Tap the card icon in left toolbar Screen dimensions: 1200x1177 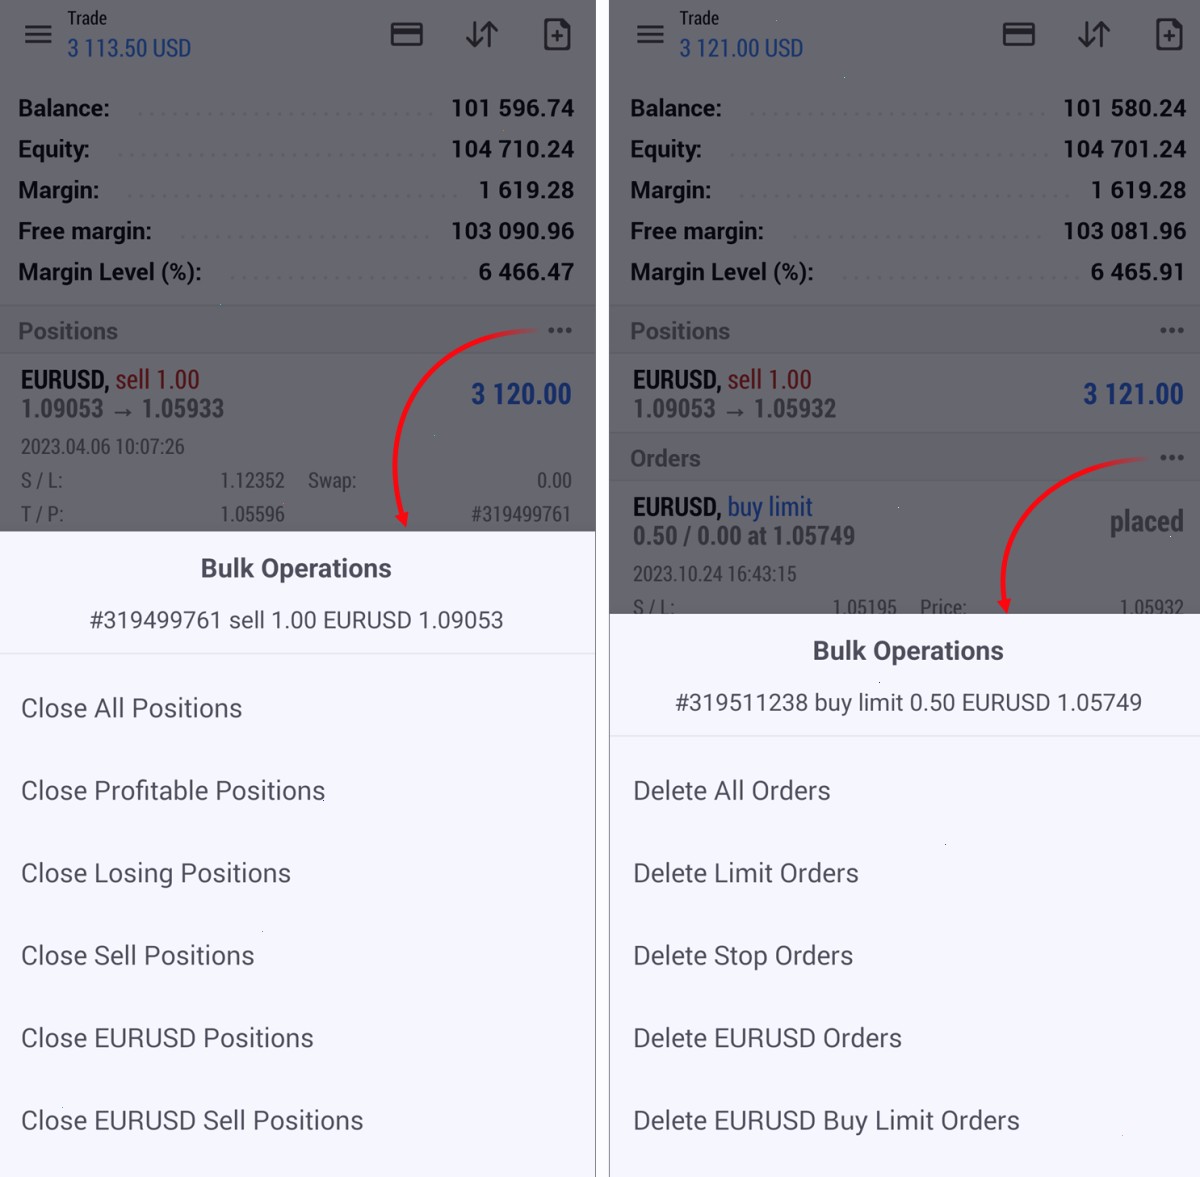tap(406, 35)
